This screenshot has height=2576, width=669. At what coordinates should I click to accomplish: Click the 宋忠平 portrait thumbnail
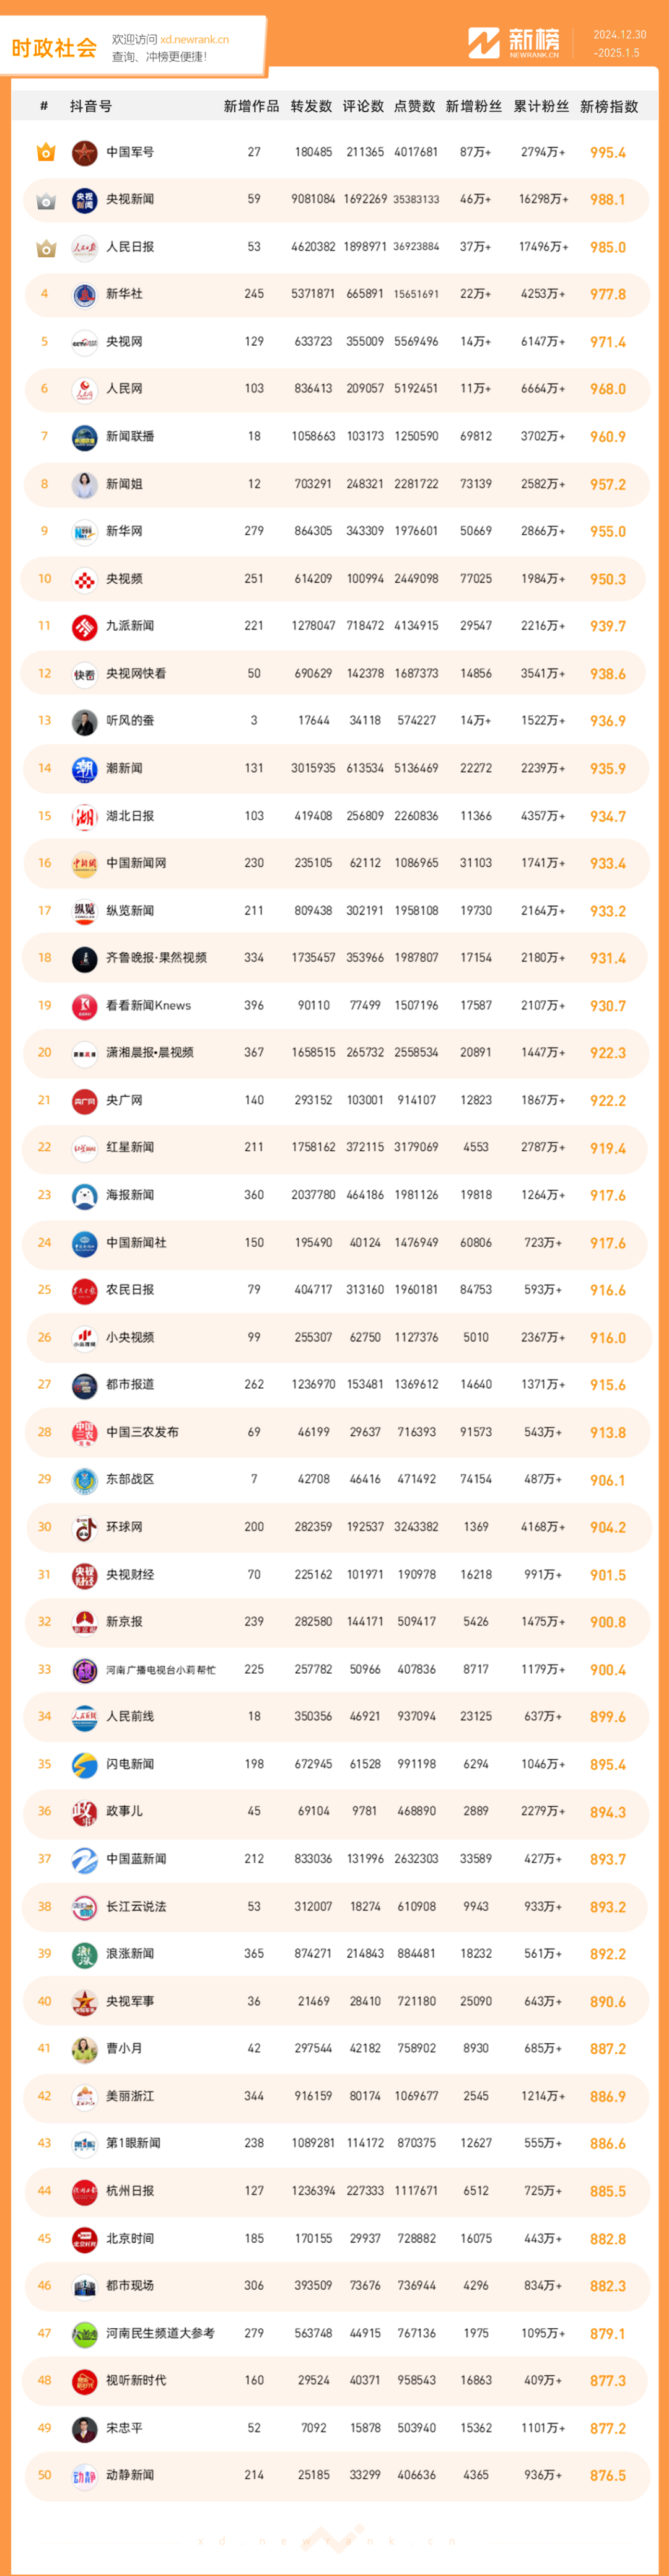tap(85, 2428)
